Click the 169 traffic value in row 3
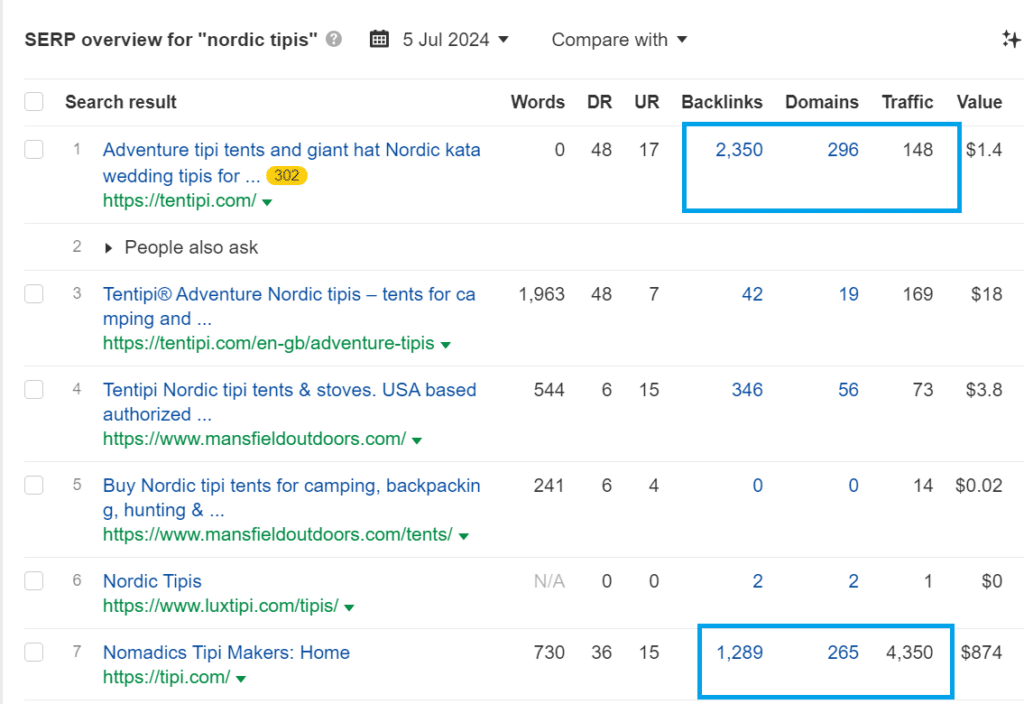 [x=918, y=294]
